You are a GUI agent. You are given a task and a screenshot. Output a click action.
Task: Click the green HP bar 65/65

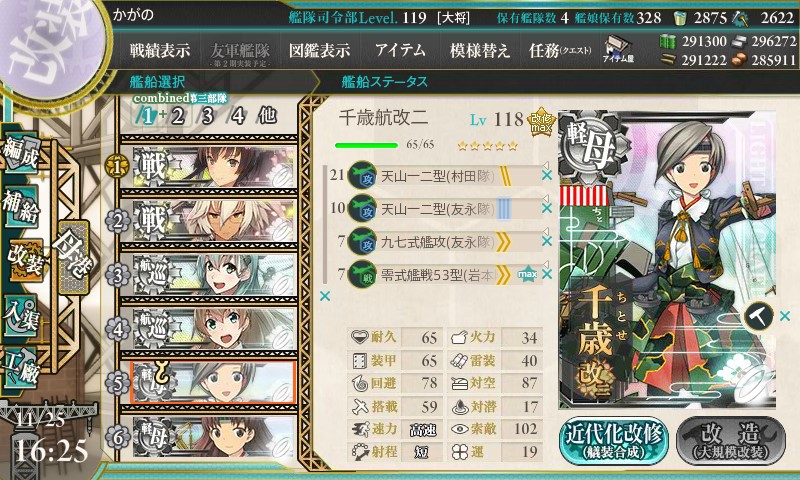tap(366, 145)
